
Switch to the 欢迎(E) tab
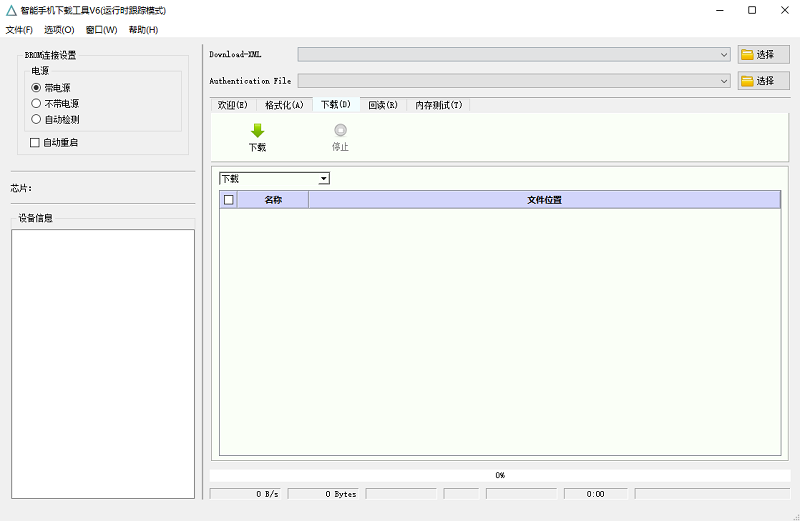pos(233,105)
